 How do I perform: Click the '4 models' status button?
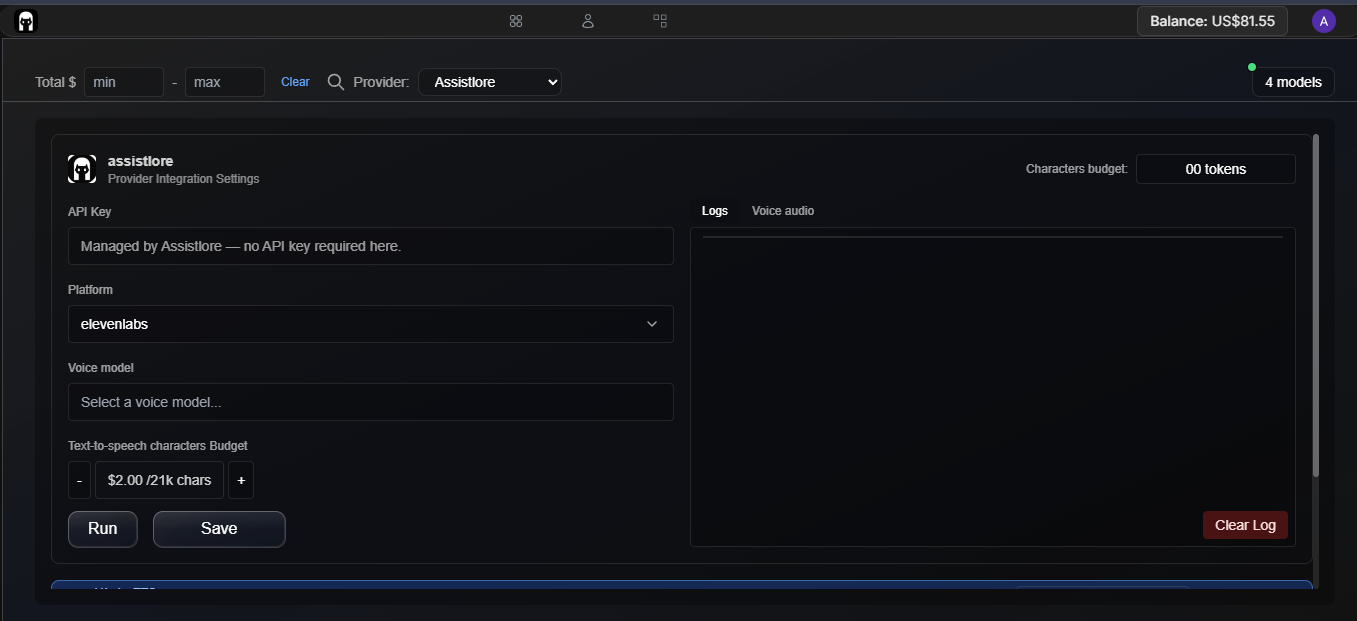click(x=1293, y=82)
